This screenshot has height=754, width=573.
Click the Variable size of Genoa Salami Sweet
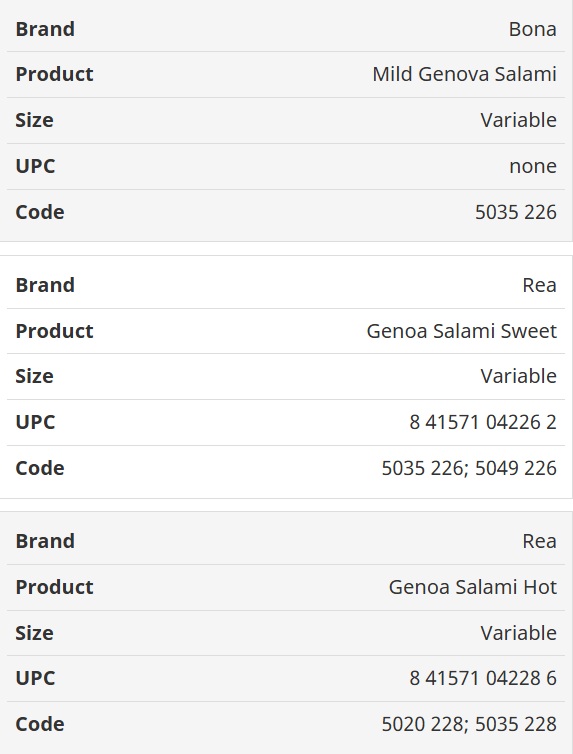tap(519, 377)
